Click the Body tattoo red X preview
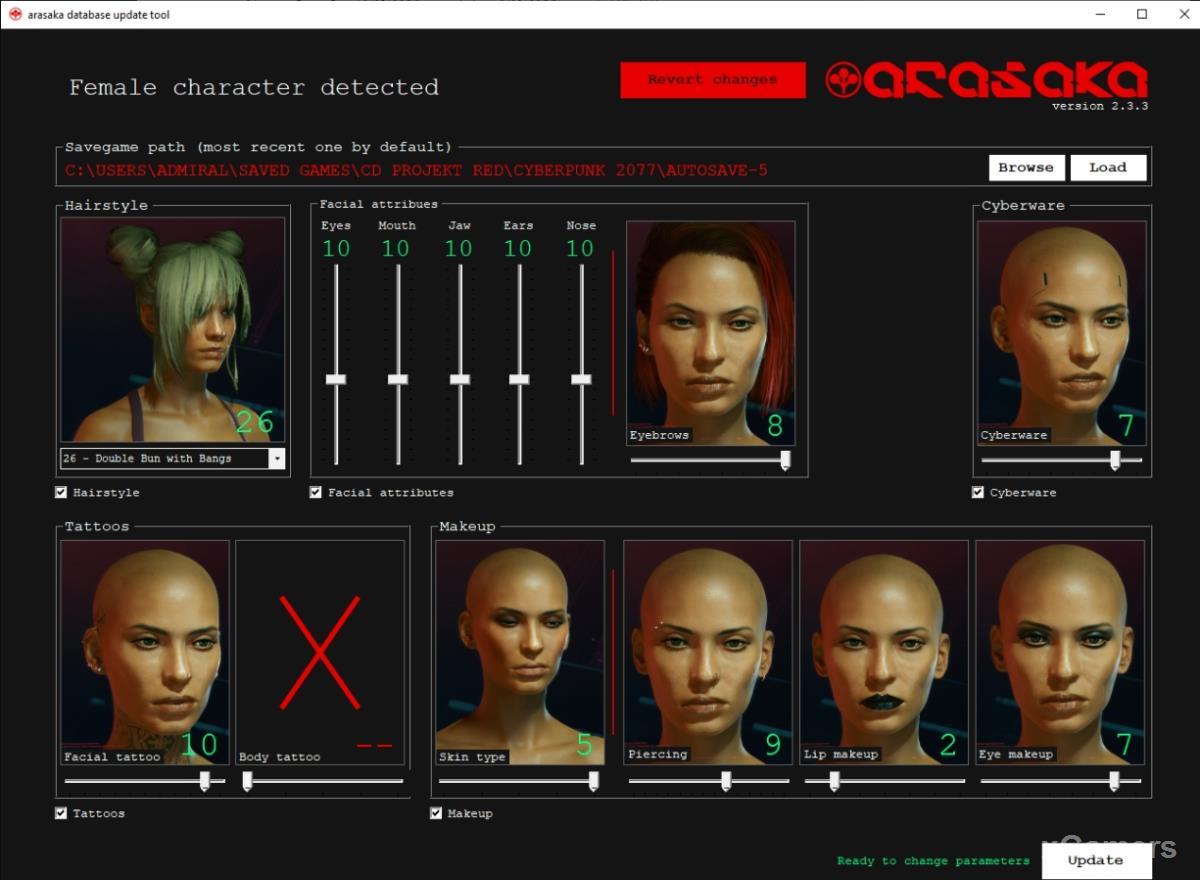Screen dimensions: 1200x880 (320, 653)
